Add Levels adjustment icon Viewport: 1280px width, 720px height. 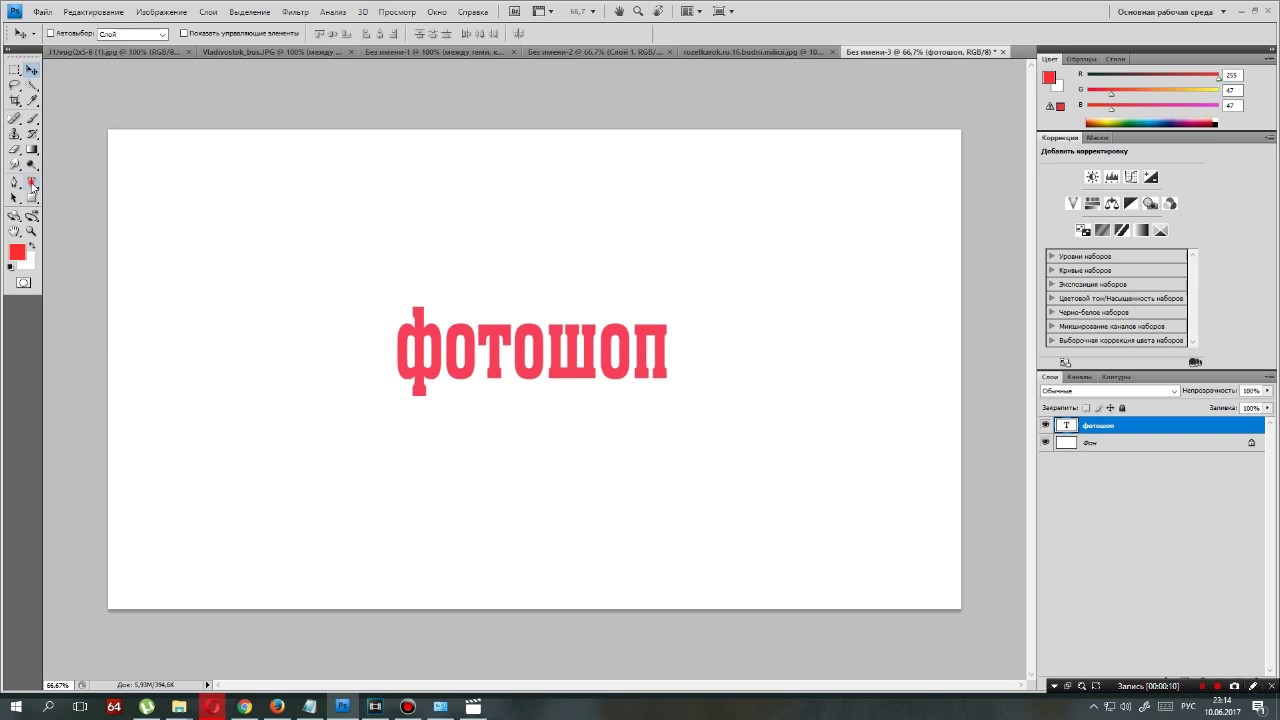click(x=1112, y=177)
